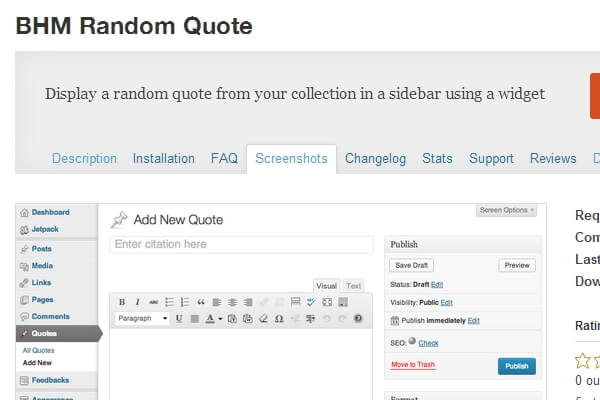Apply the text color button
This screenshot has height=400, width=600.
(x=210, y=318)
